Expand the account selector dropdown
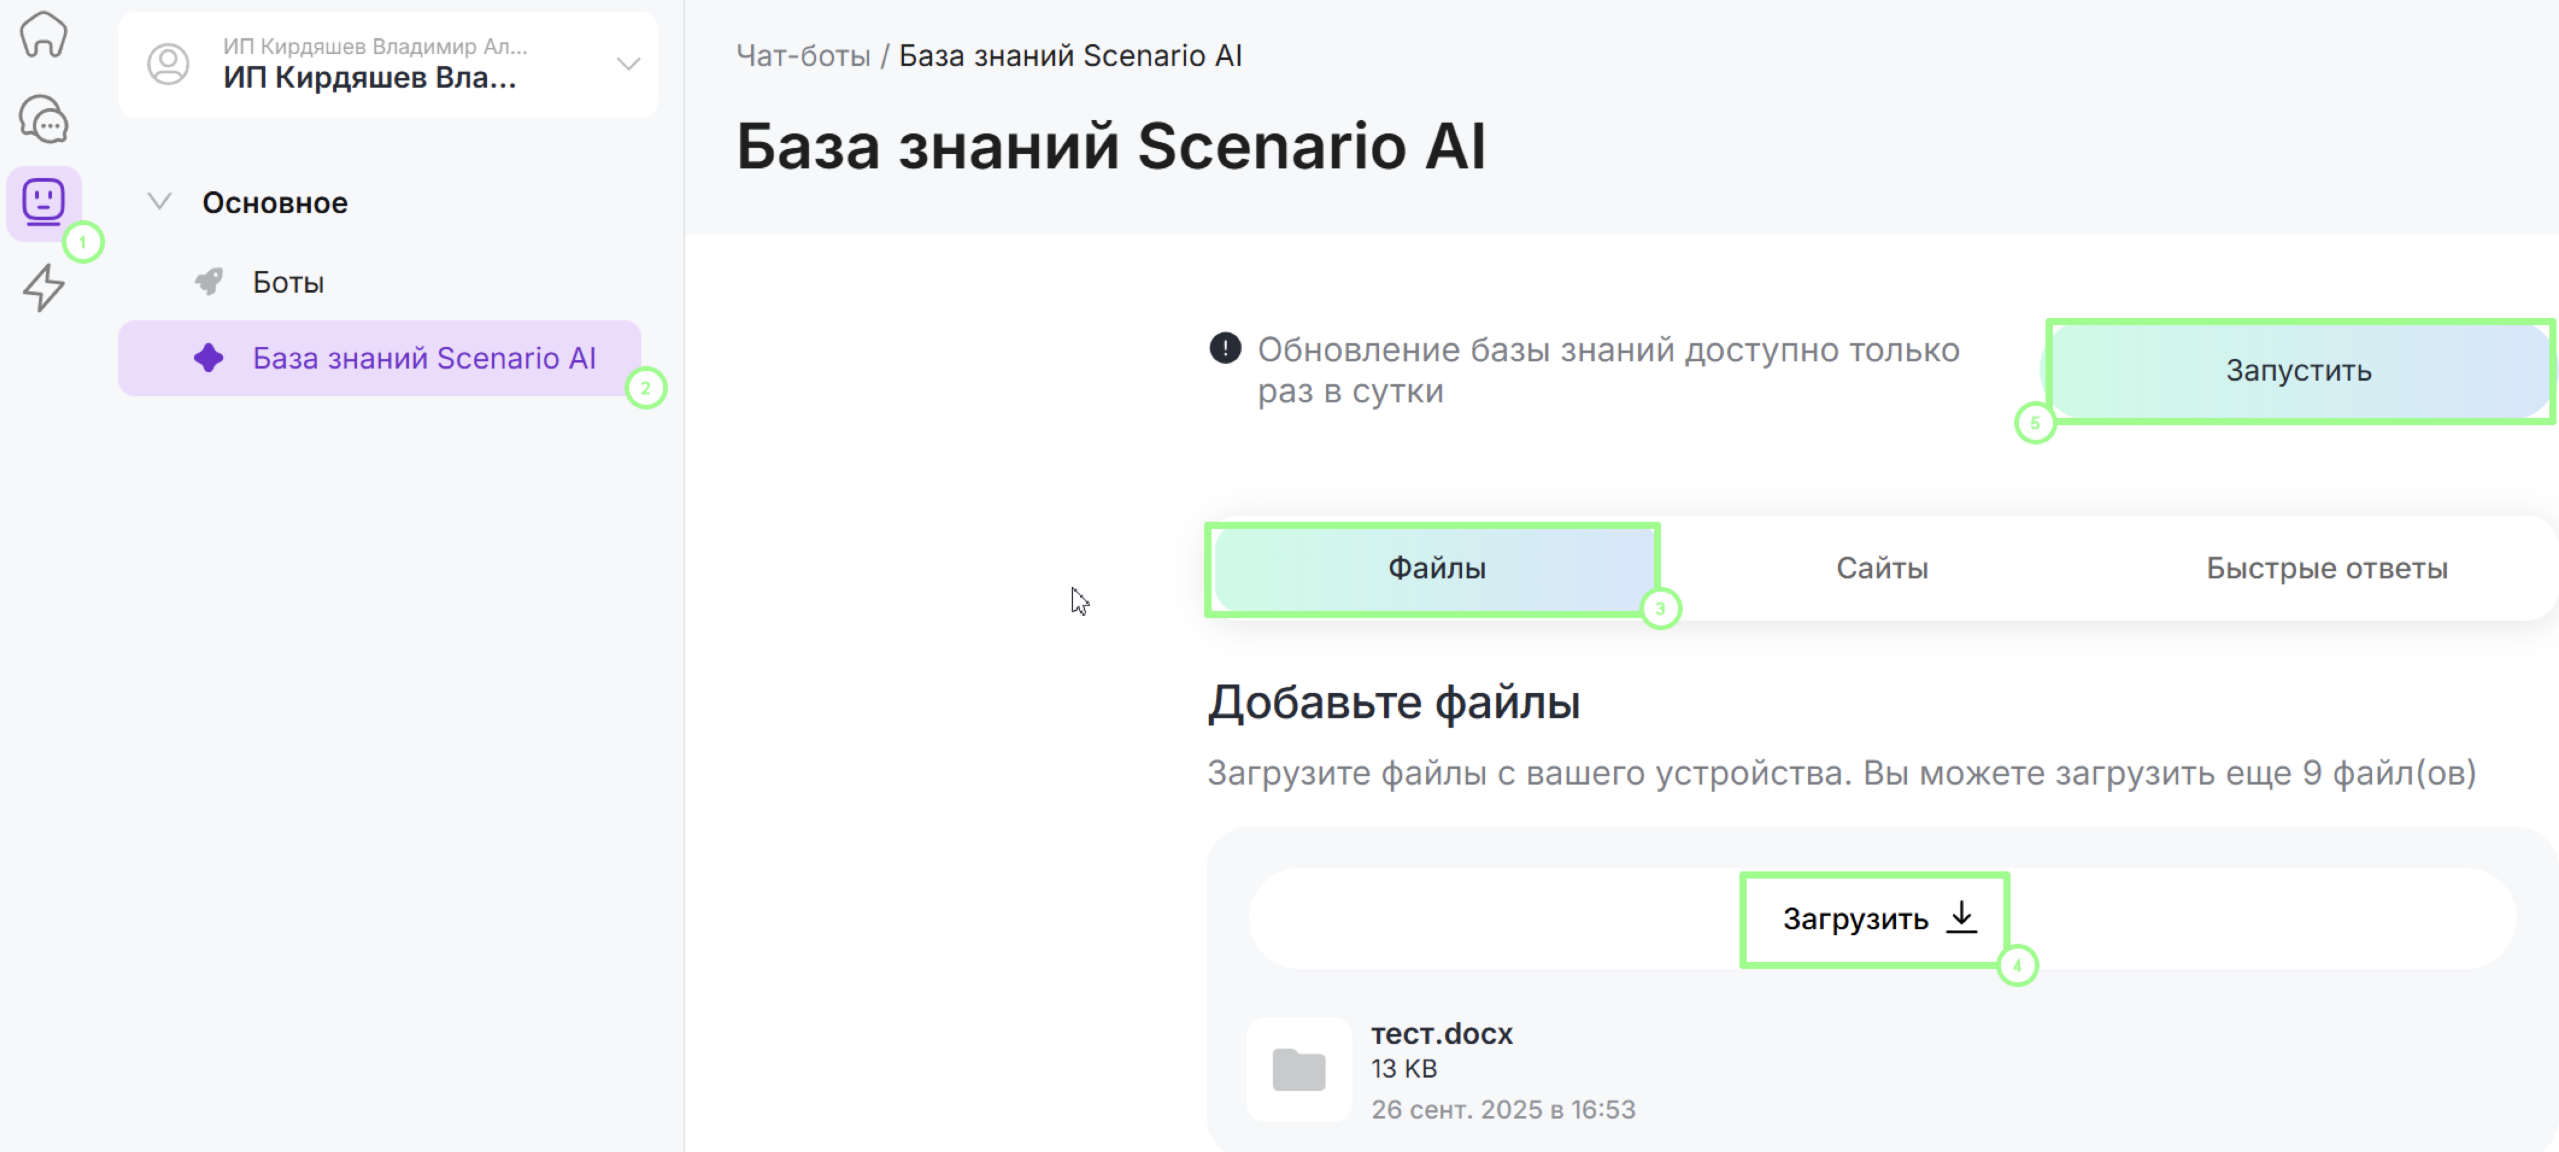The width and height of the screenshot is (2559, 1152). pos(628,64)
